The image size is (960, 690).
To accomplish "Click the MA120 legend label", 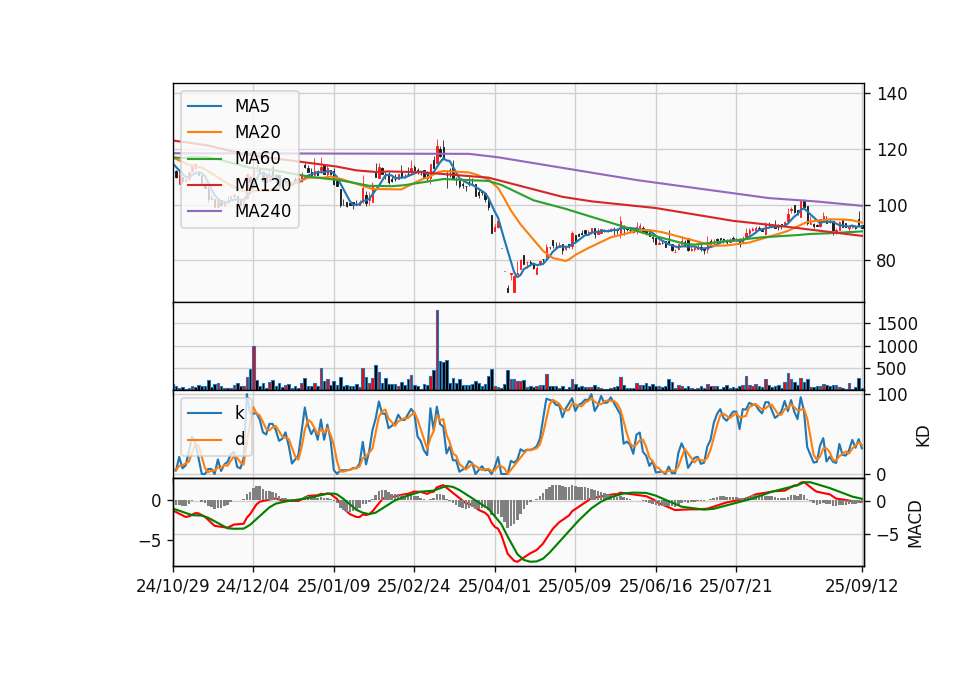I will pyautogui.click(x=263, y=184).
